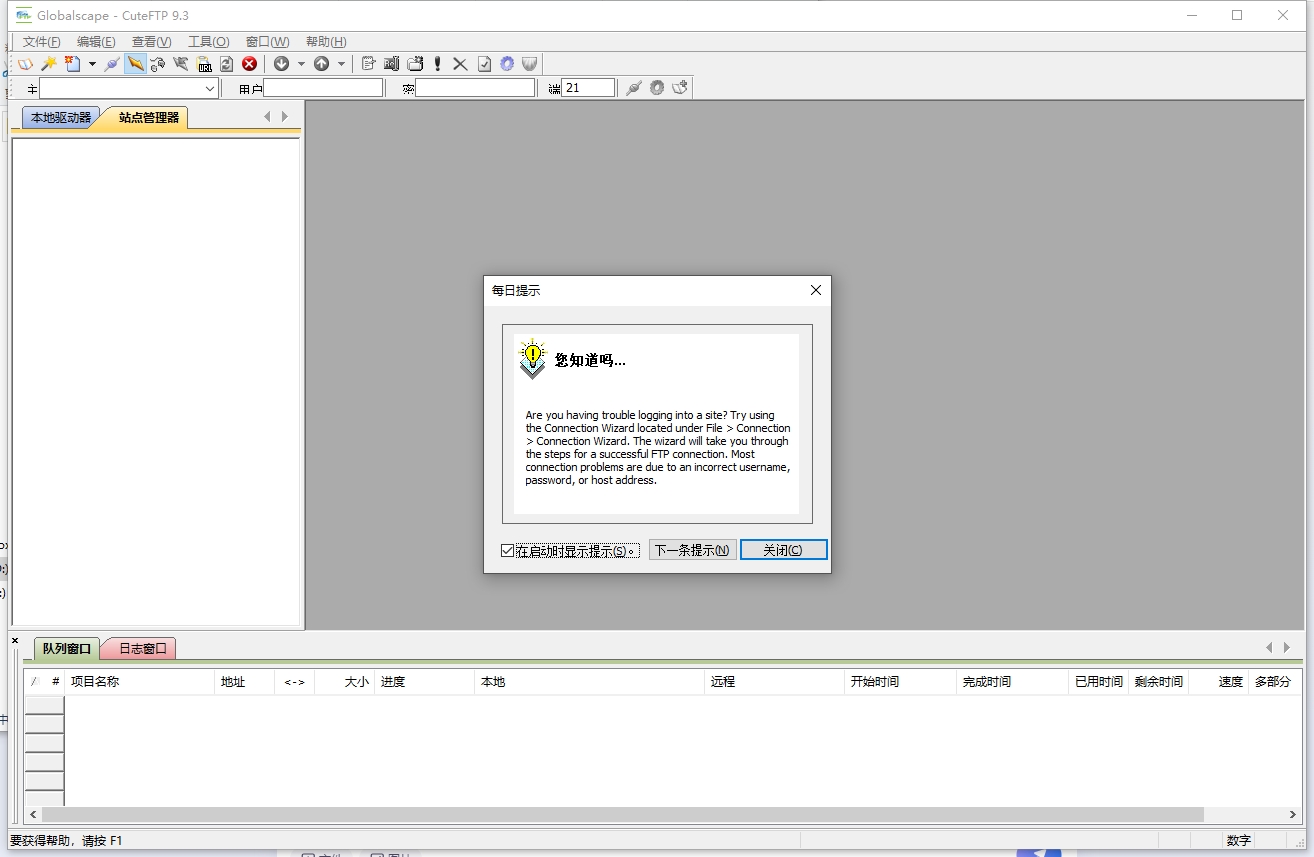The height and width of the screenshot is (857, 1314).
Task: Open the 窗口(W) menu
Action: 267,42
